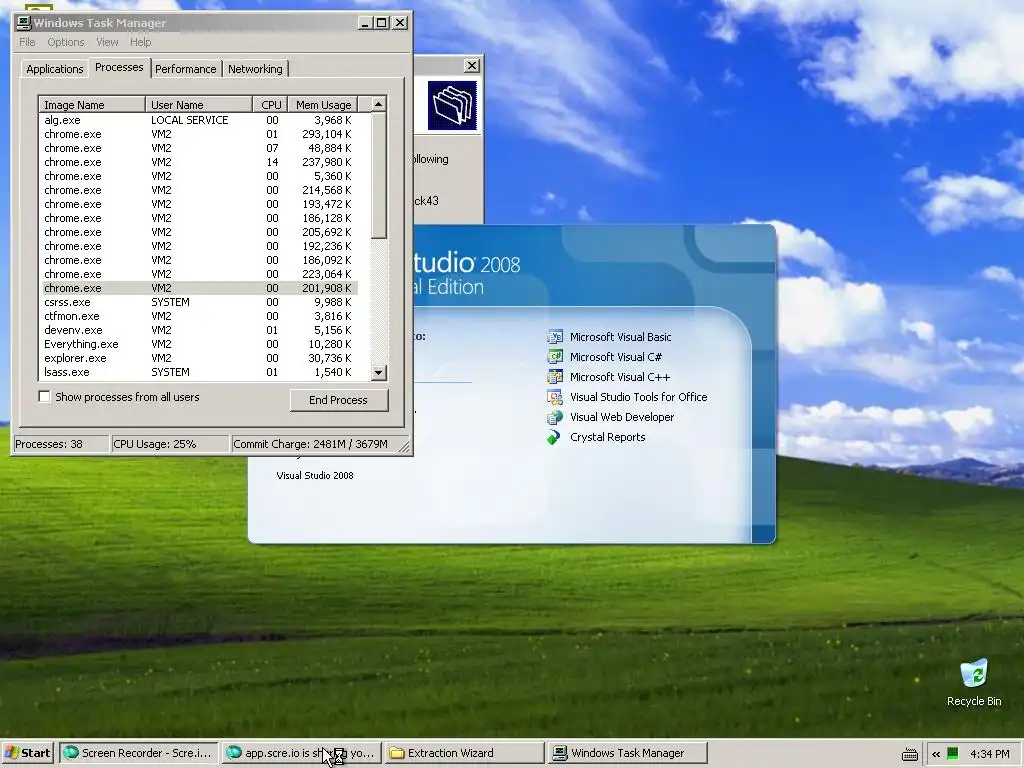
Task: Select the ctfmon.exe process
Action: pos(199,316)
